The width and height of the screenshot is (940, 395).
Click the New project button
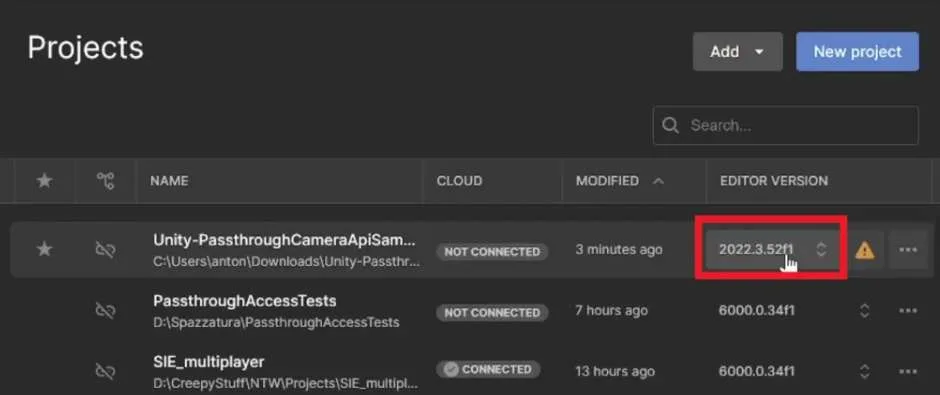[857, 52]
